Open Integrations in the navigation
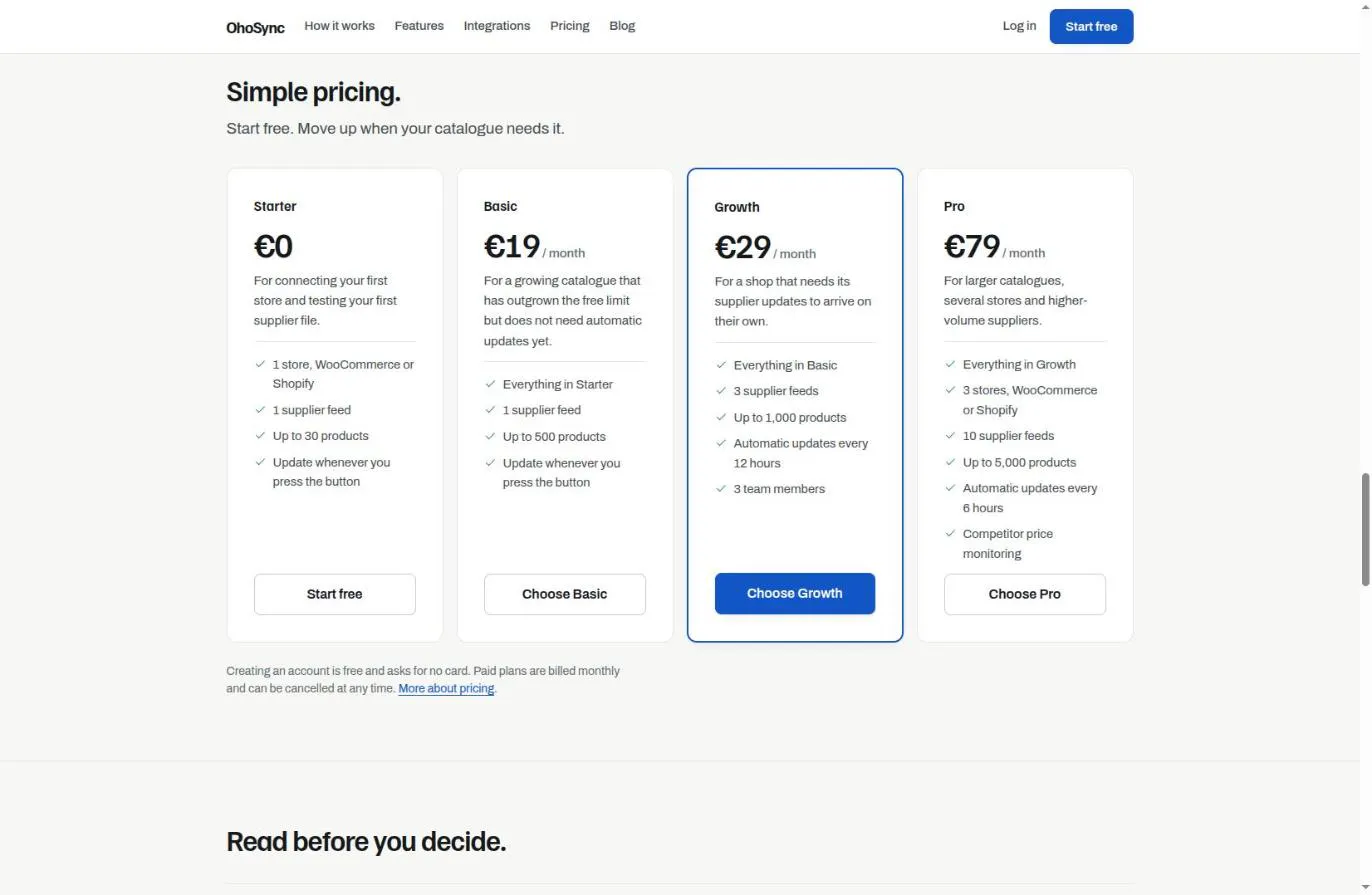This screenshot has width=1372, height=895. pyautogui.click(x=497, y=26)
